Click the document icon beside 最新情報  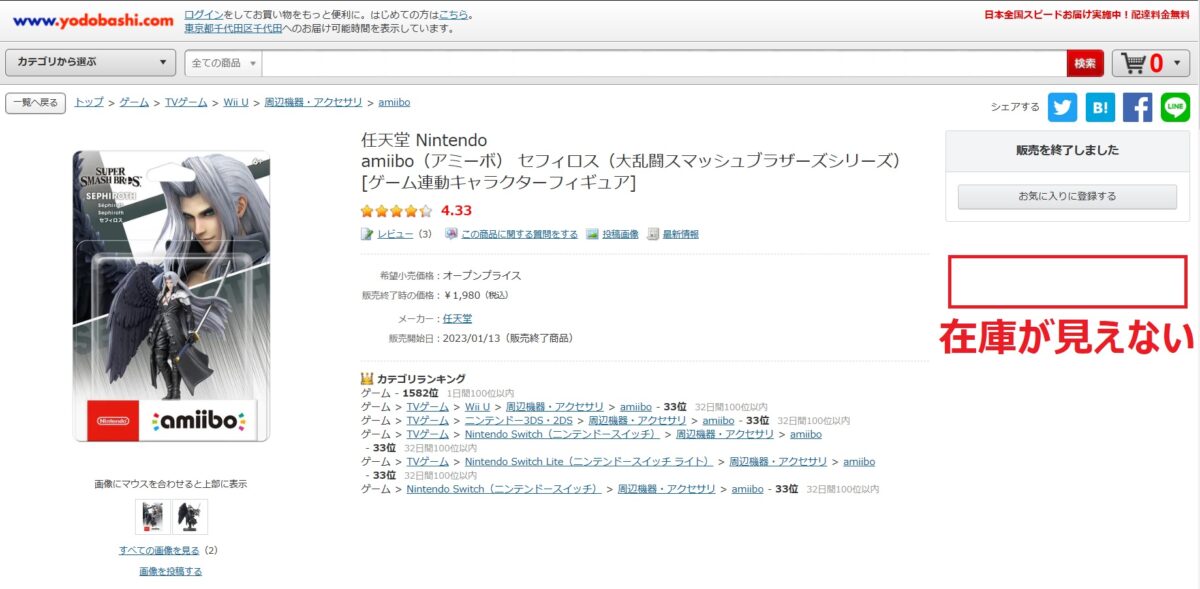point(653,234)
